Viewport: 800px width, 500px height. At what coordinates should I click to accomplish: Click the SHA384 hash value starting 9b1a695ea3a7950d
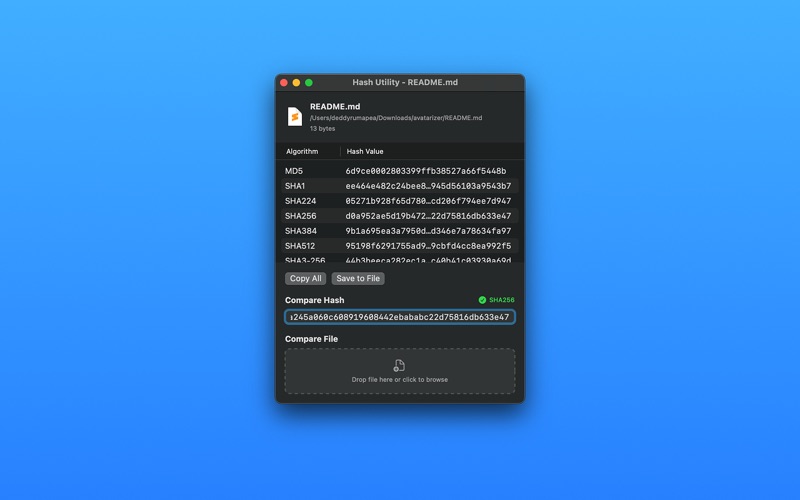(x=428, y=231)
